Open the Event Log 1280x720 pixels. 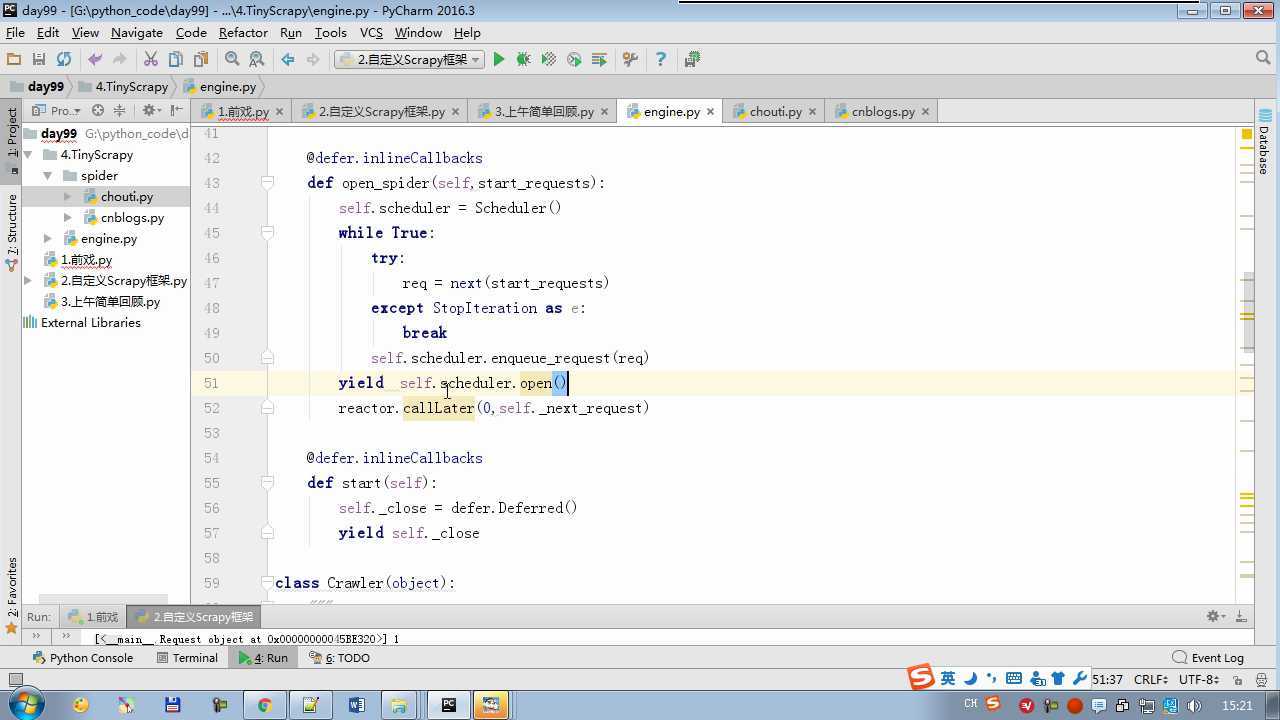point(1208,658)
